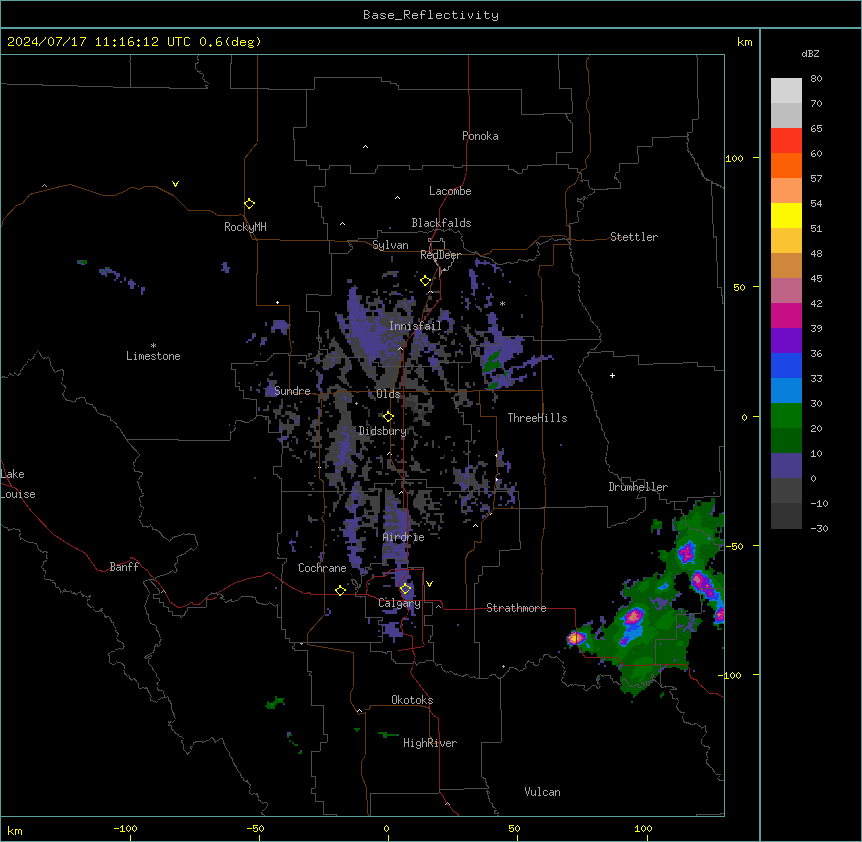Click the bottom-axis 50 km tick label
This screenshot has height=842, width=862.
click(514, 828)
